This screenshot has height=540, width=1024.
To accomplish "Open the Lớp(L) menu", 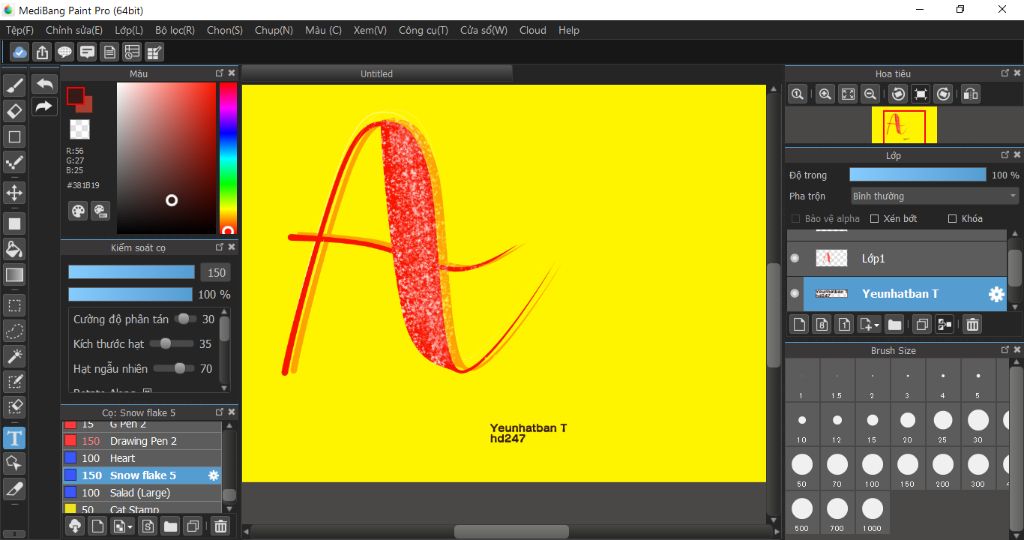I will click(x=129, y=30).
